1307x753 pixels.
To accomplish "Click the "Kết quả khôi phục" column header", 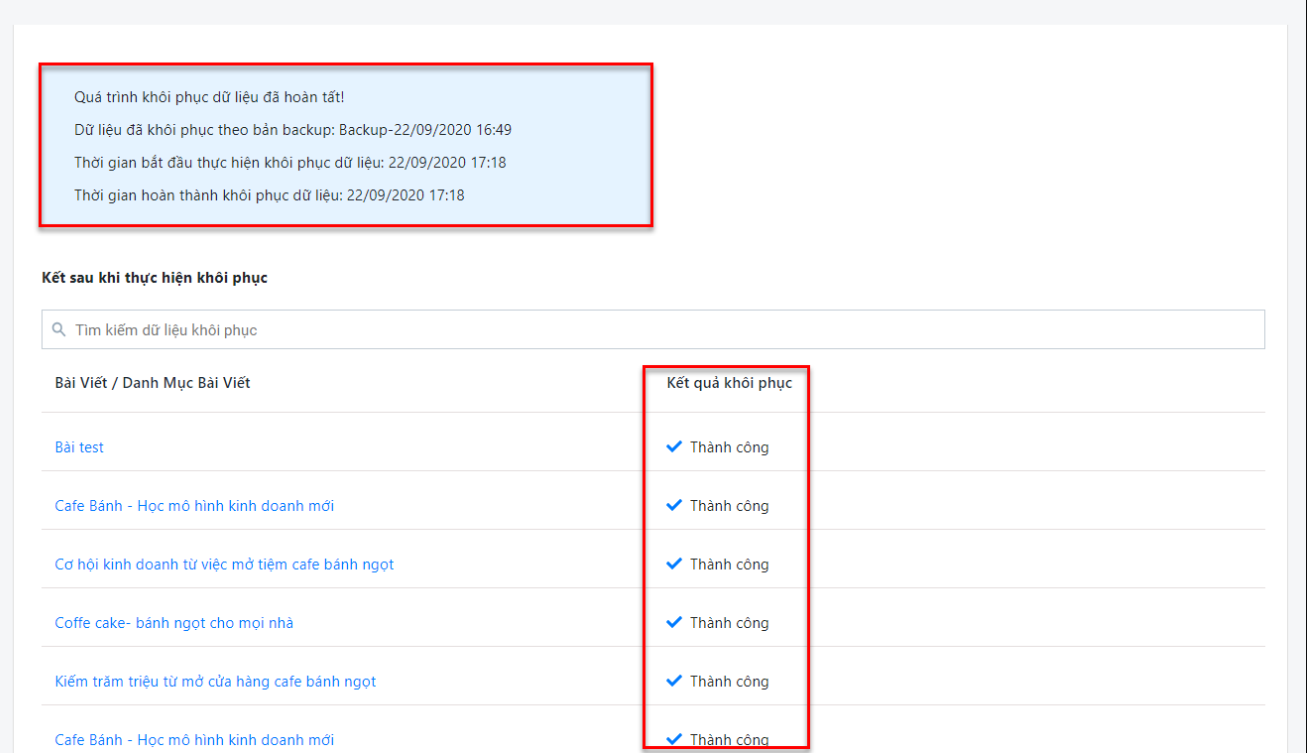I will tap(729, 382).
